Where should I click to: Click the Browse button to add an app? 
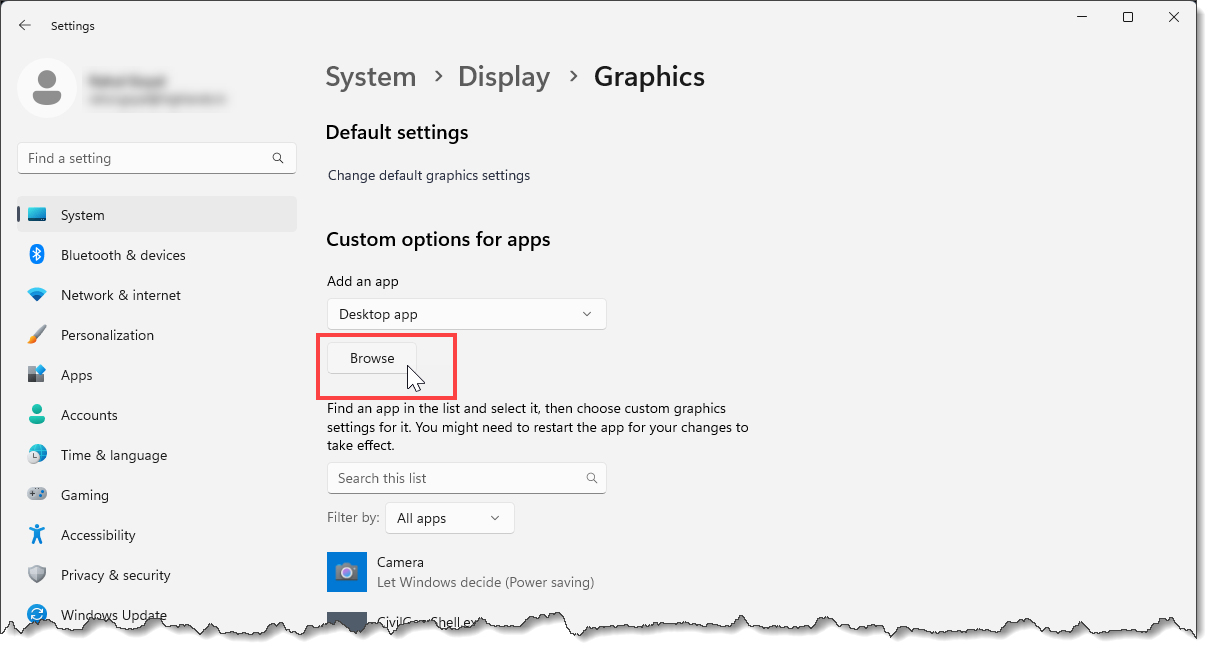tap(371, 357)
